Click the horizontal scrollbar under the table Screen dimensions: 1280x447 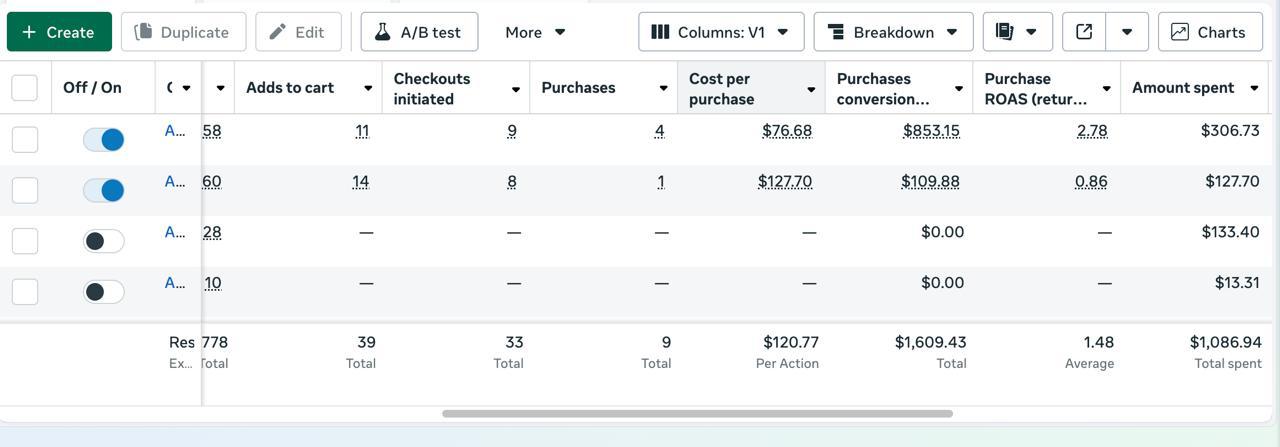coord(697,413)
